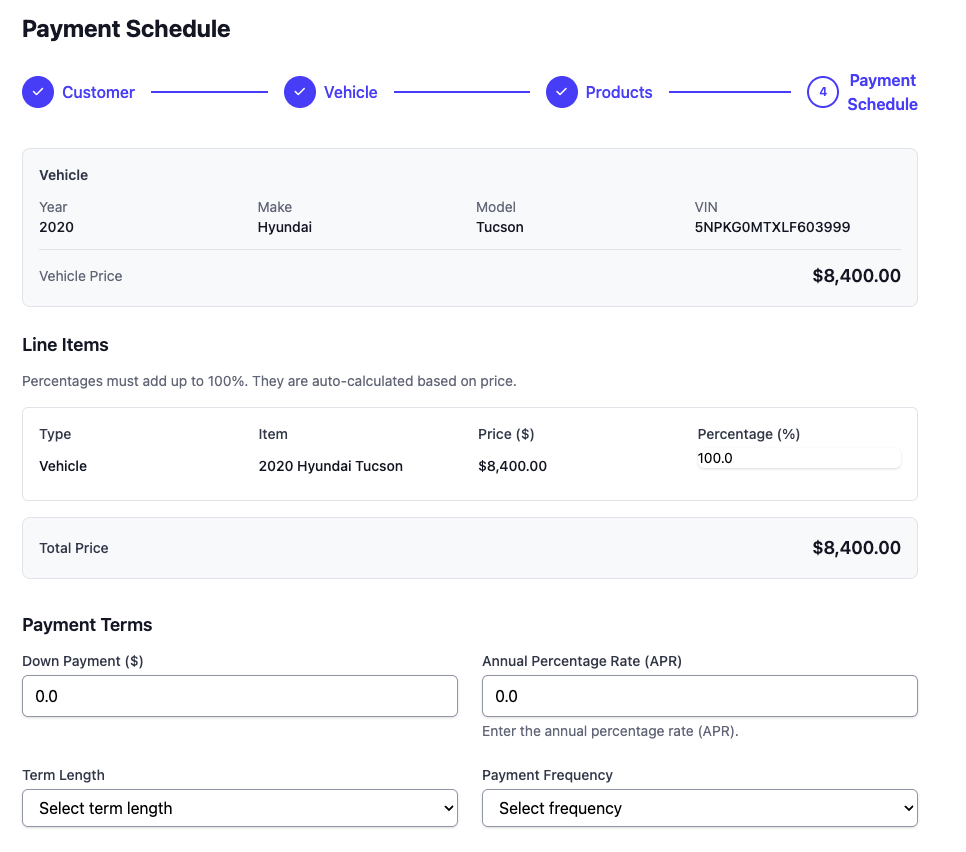The width and height of the screenshot is (966, 852).
Task: Open the Payment Frequency dropdown
Action: click(x=700, y=808)
